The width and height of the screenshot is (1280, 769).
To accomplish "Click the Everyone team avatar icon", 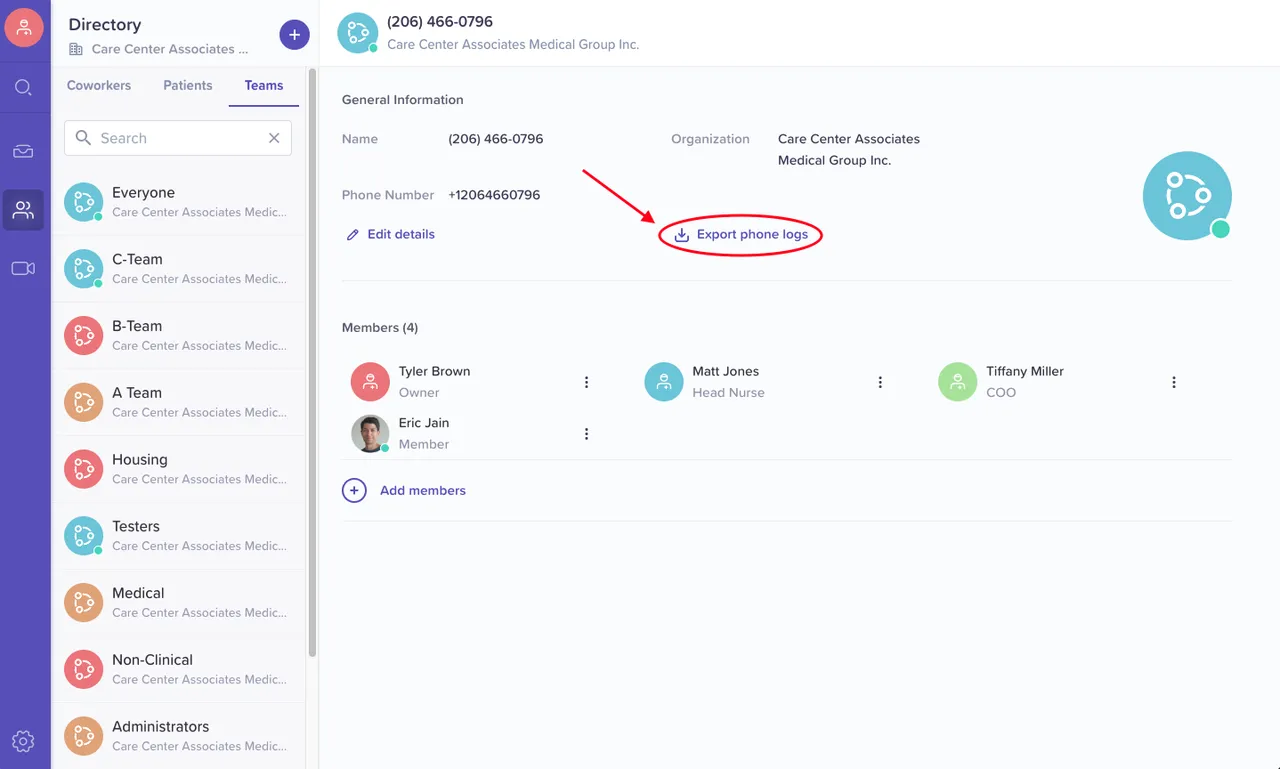I will click(84, 202).
